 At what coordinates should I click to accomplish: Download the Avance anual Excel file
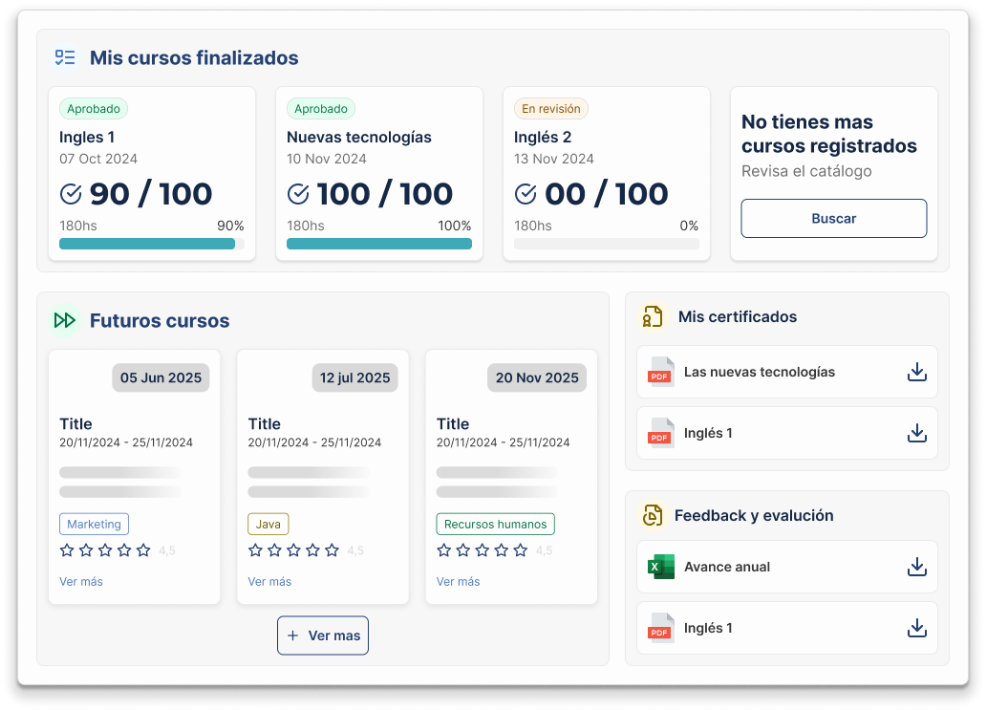pos(916,567)
